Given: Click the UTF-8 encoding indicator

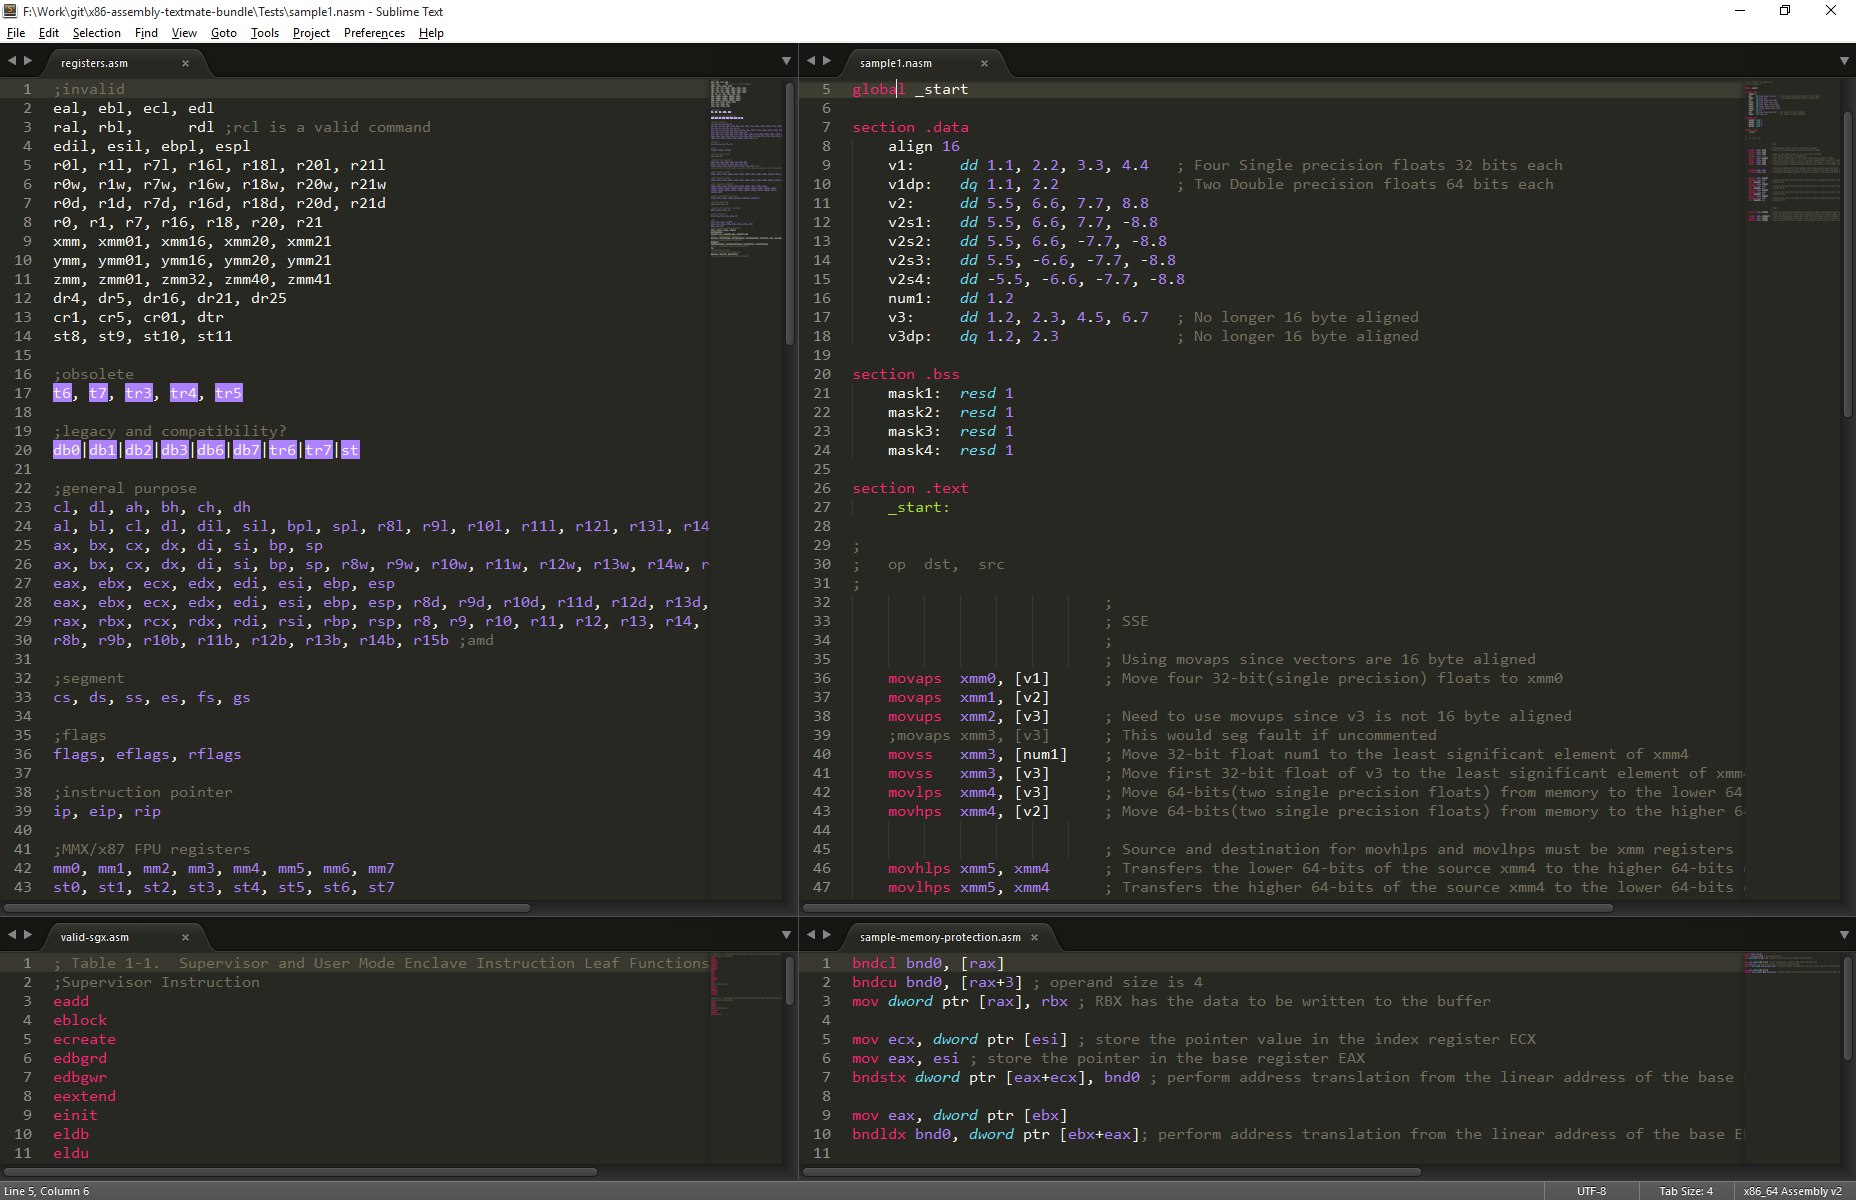Looking at the screenshot, I should [x=1591, y=1191].
